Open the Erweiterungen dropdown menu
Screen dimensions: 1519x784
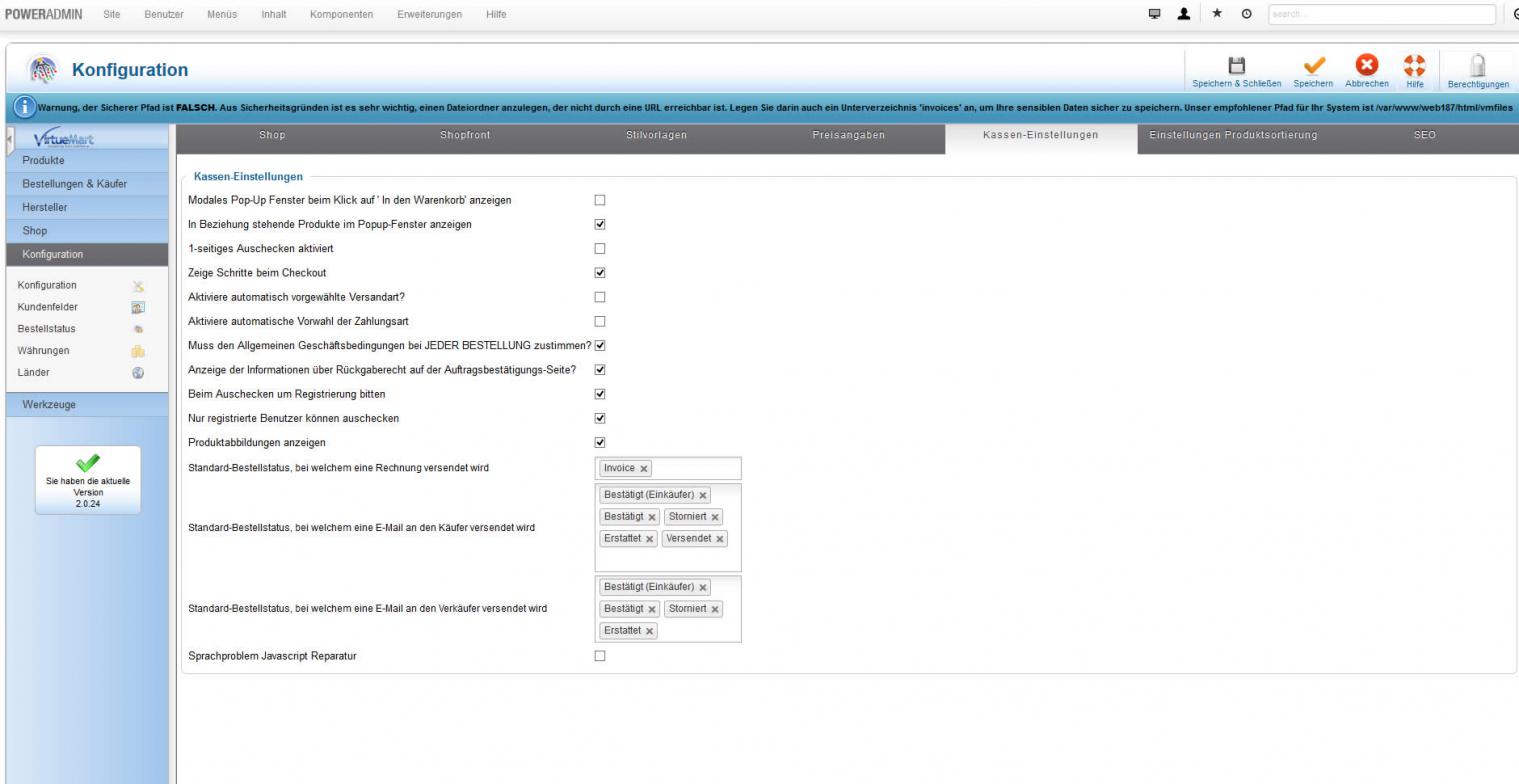point(429,14)
